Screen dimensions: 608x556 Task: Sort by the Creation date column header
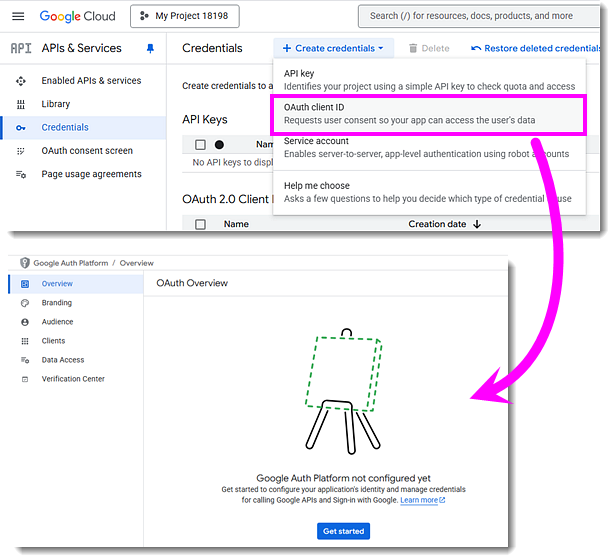coord(437,224)
